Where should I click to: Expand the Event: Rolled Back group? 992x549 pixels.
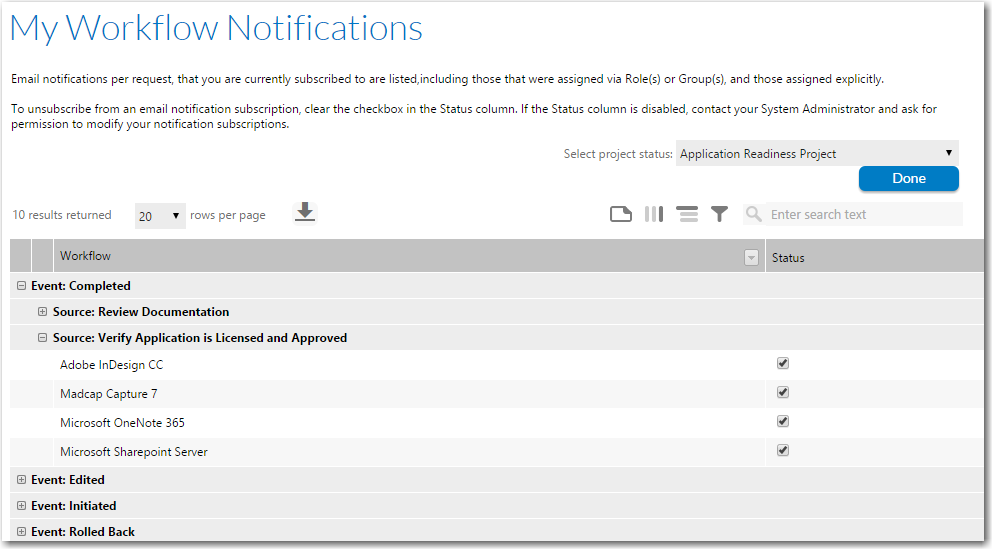click(x=21, y=532)
